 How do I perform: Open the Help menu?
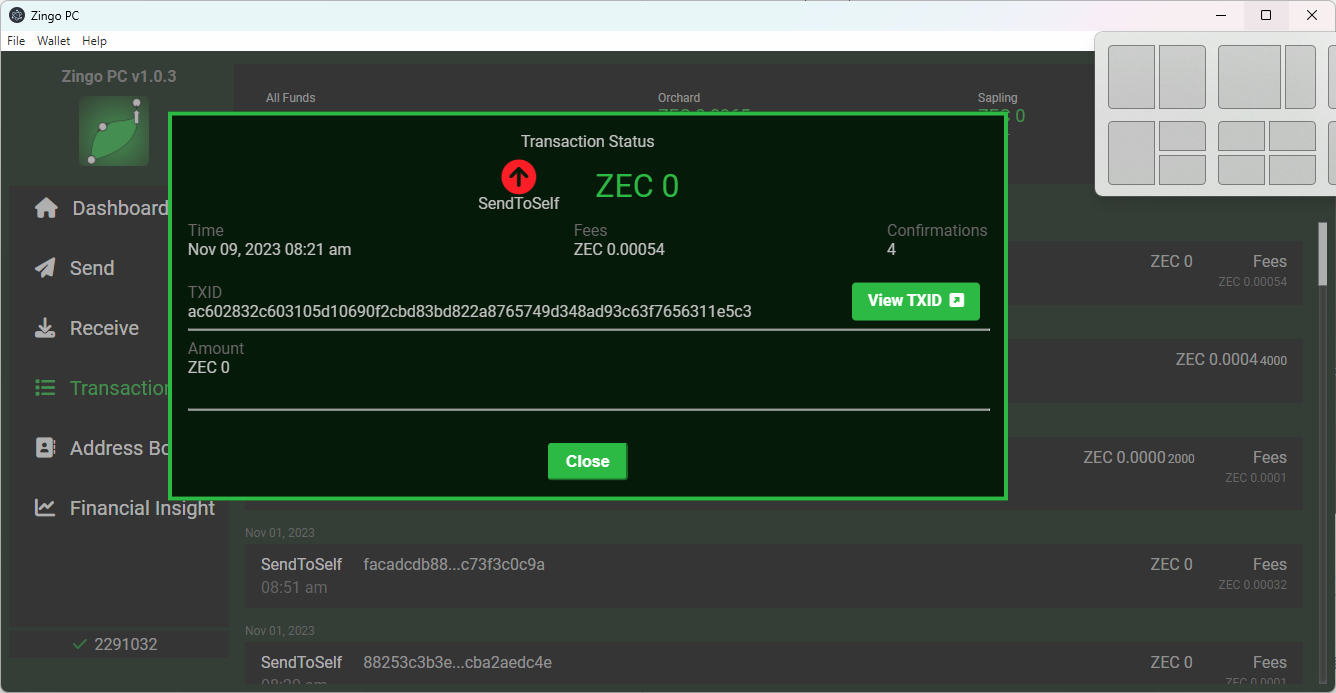click(x=94, y=41)
